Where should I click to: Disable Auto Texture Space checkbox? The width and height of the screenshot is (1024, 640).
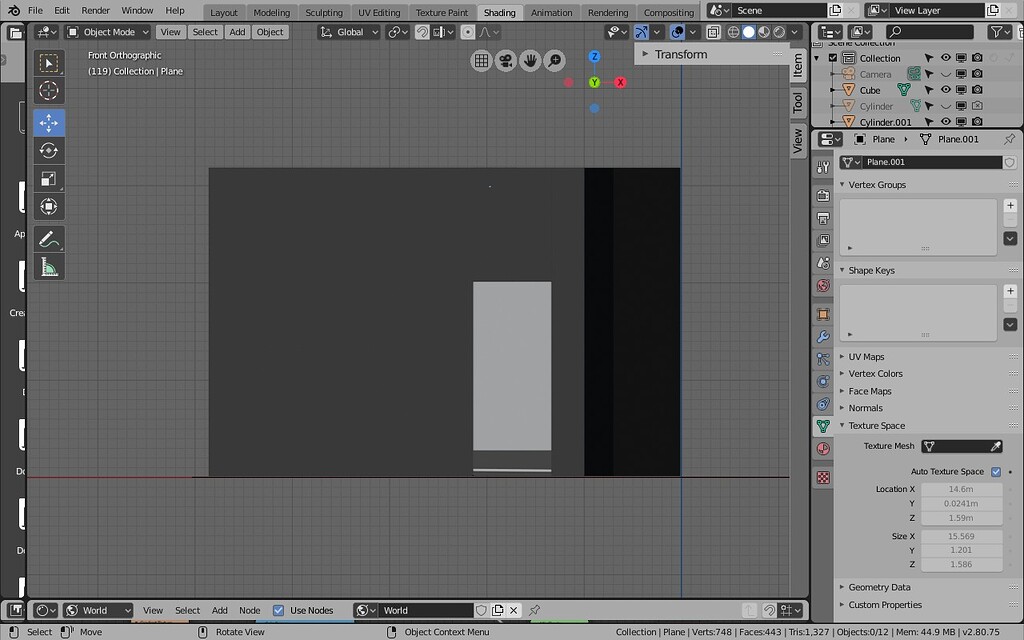[996, 472]
